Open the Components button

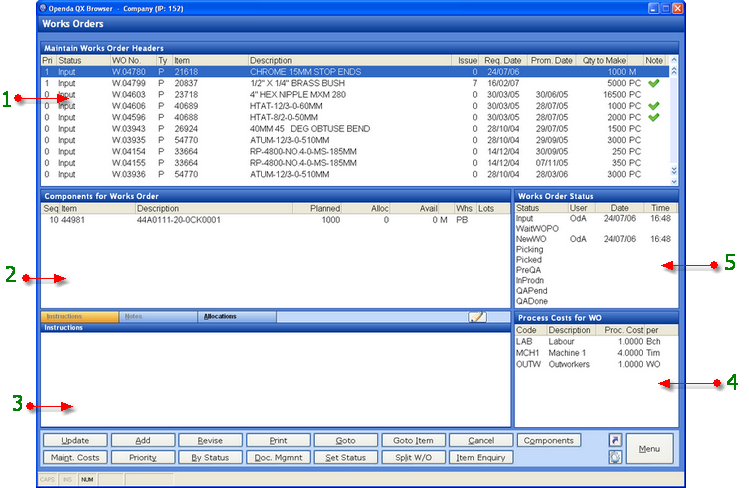click(x=549, y=440)
